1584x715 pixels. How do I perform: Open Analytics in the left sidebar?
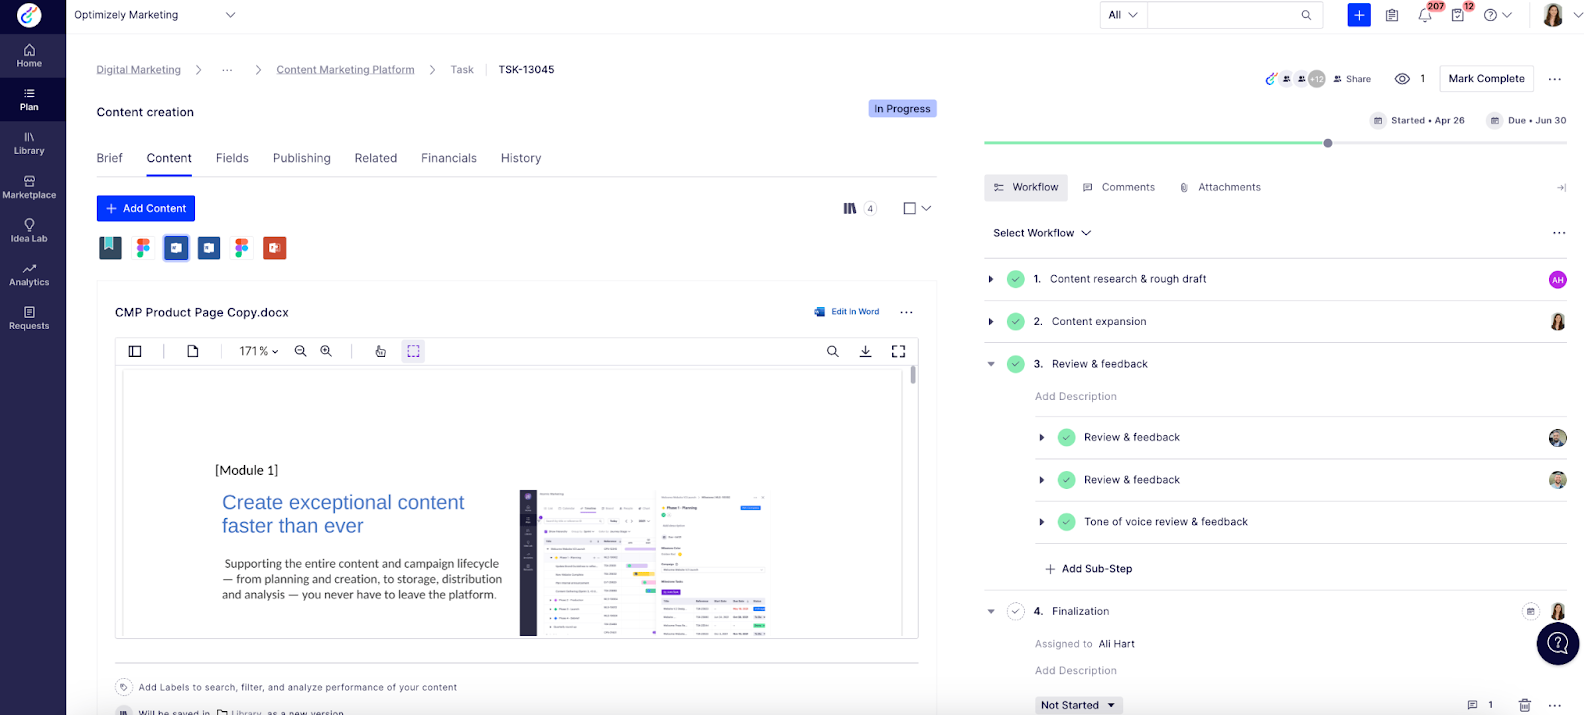(x=29, y=274)
